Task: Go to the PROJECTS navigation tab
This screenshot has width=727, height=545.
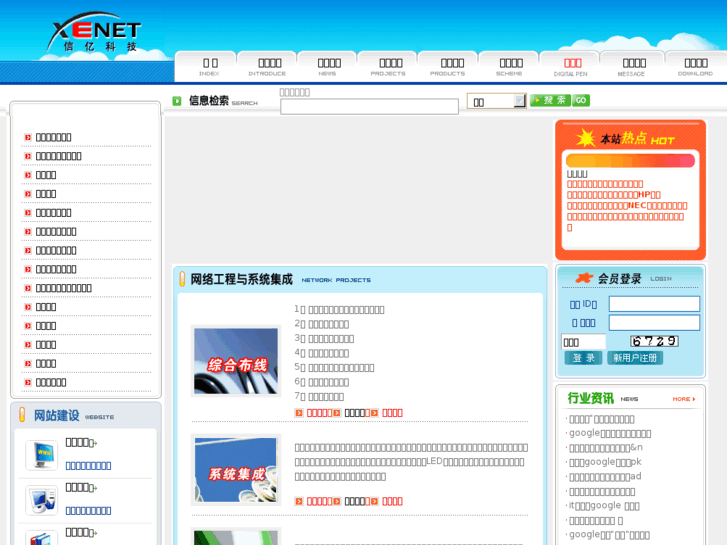Action: click(389, 67)
